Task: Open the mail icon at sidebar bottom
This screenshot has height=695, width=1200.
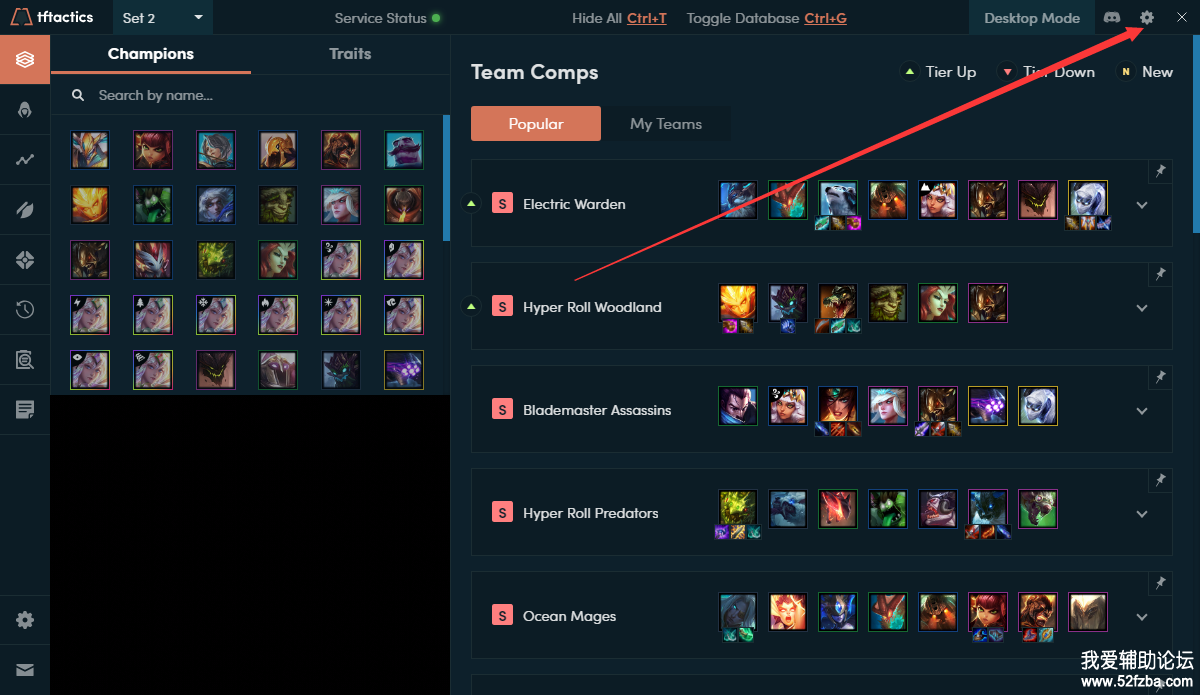Action: pyautogui.click(x=25, y=670)
